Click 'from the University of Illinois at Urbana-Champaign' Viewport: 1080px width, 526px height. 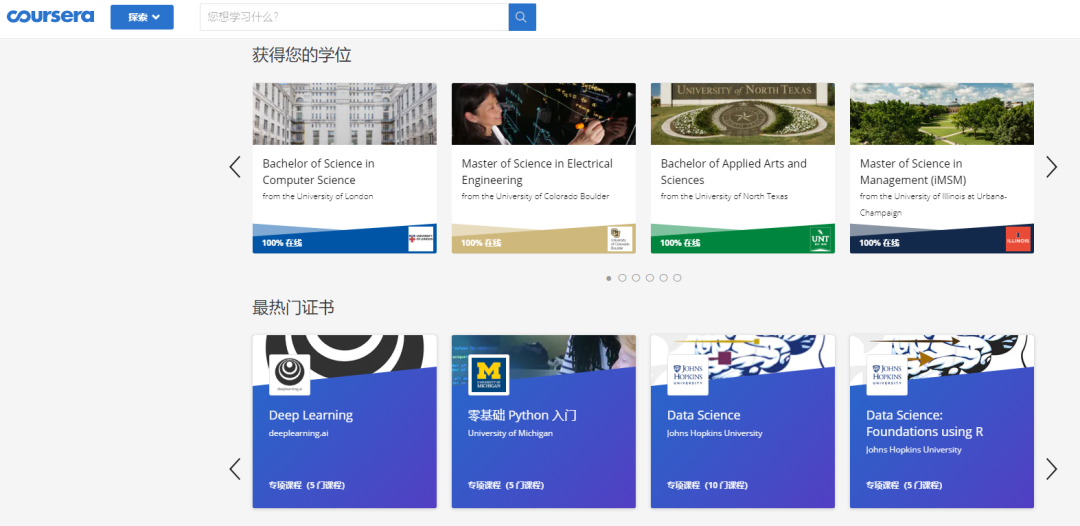933,204
